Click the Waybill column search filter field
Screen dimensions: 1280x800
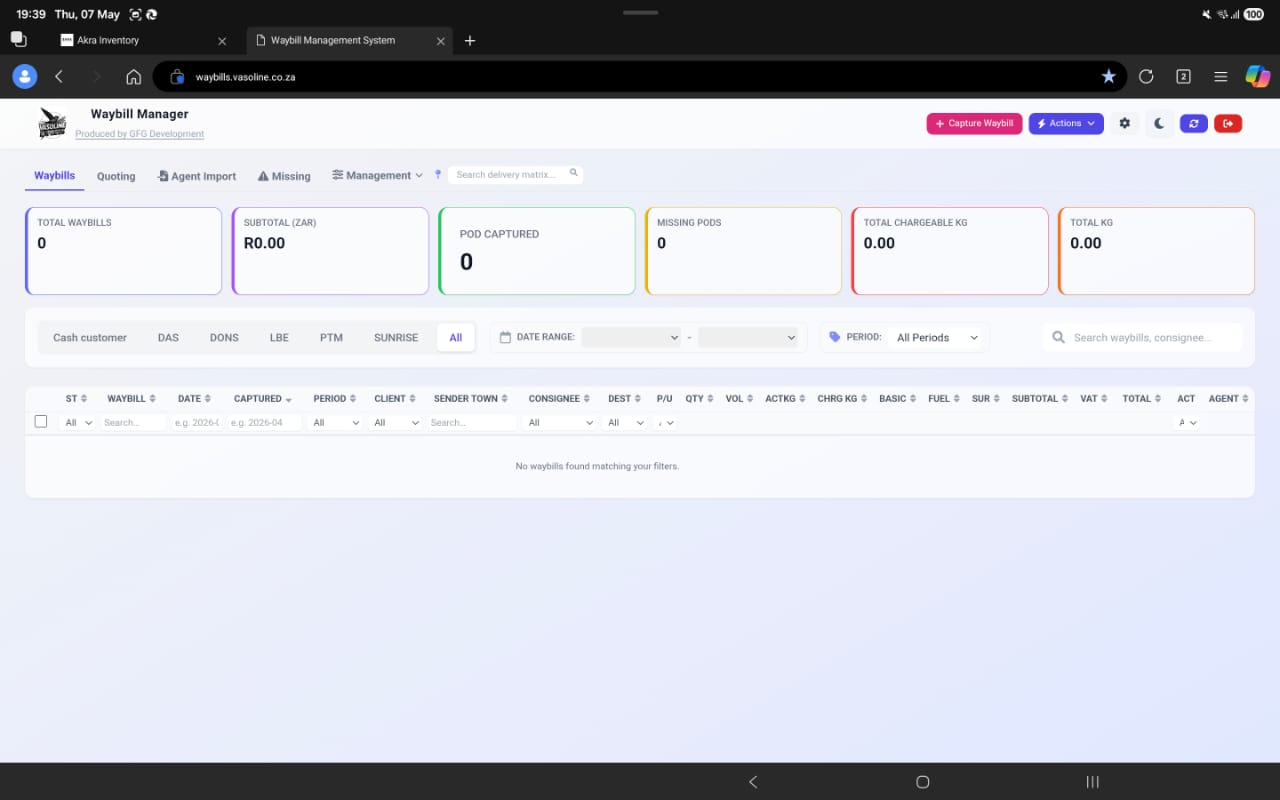pos(133,423)
